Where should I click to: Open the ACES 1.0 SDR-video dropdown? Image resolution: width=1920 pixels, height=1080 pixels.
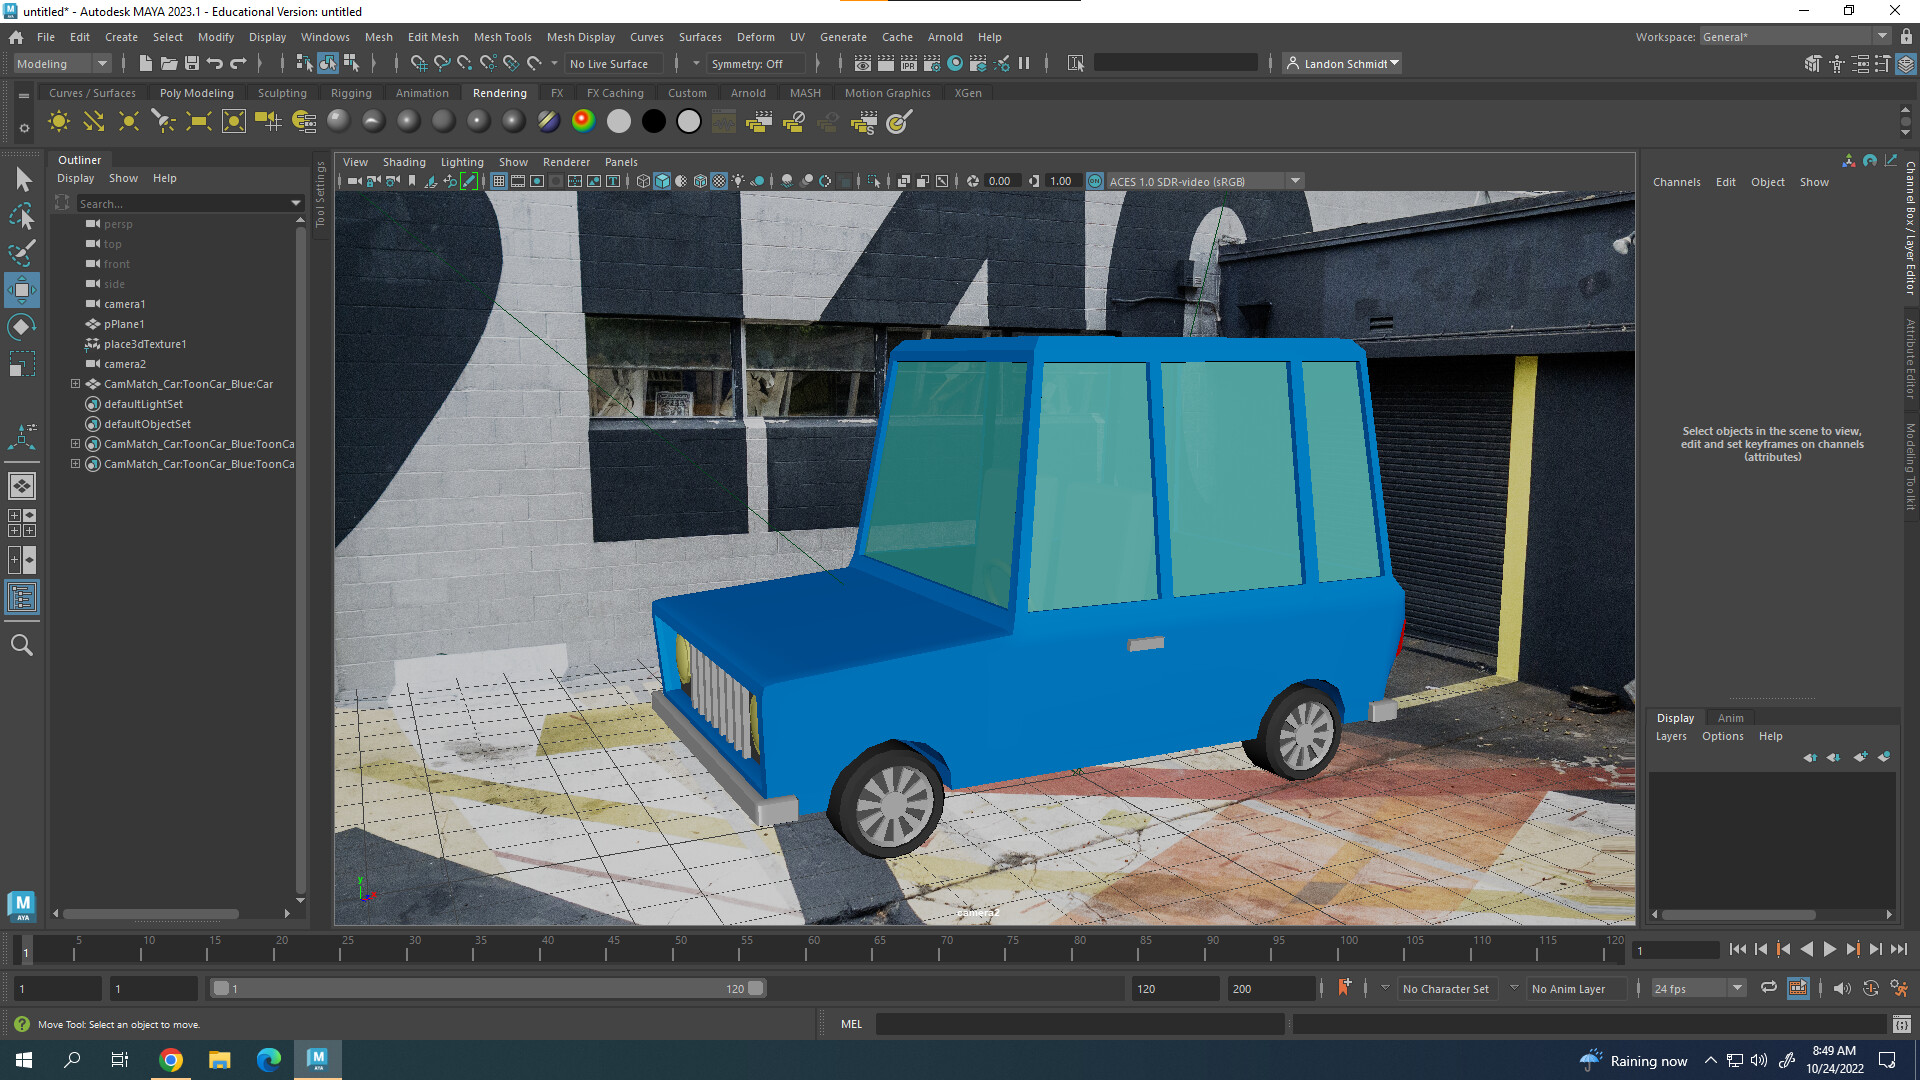pos(1296,181)
